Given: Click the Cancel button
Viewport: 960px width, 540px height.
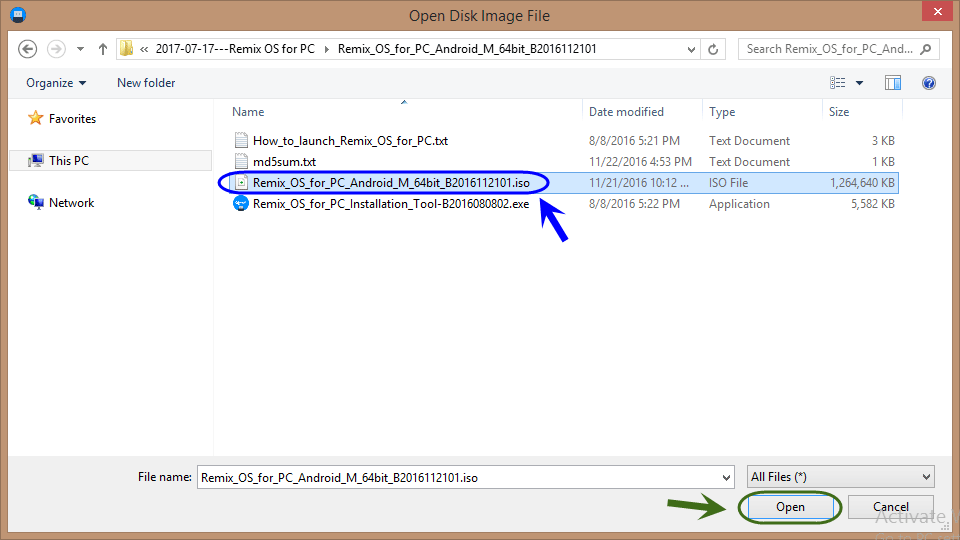Looking at the screenshot, I should 891,507.
